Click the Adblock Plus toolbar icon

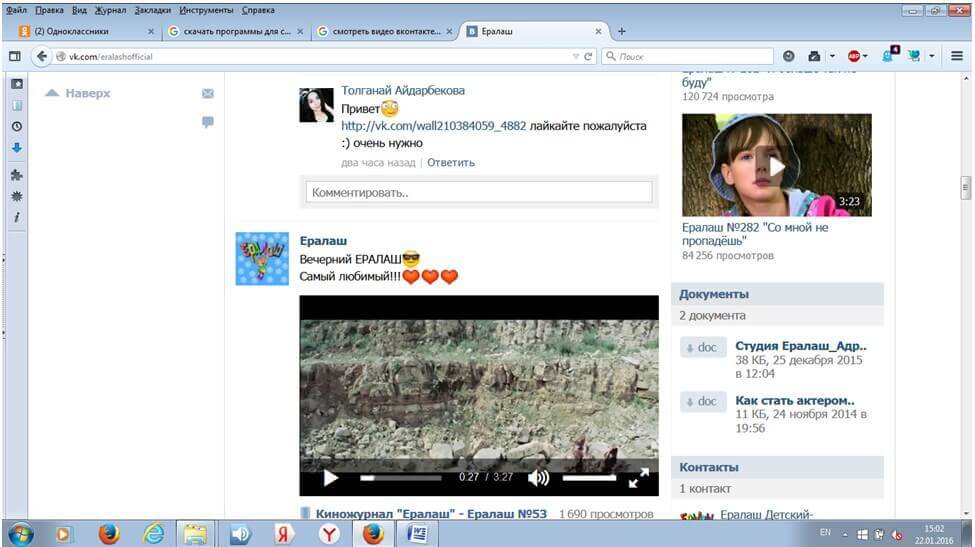click(x=854, y=57)
